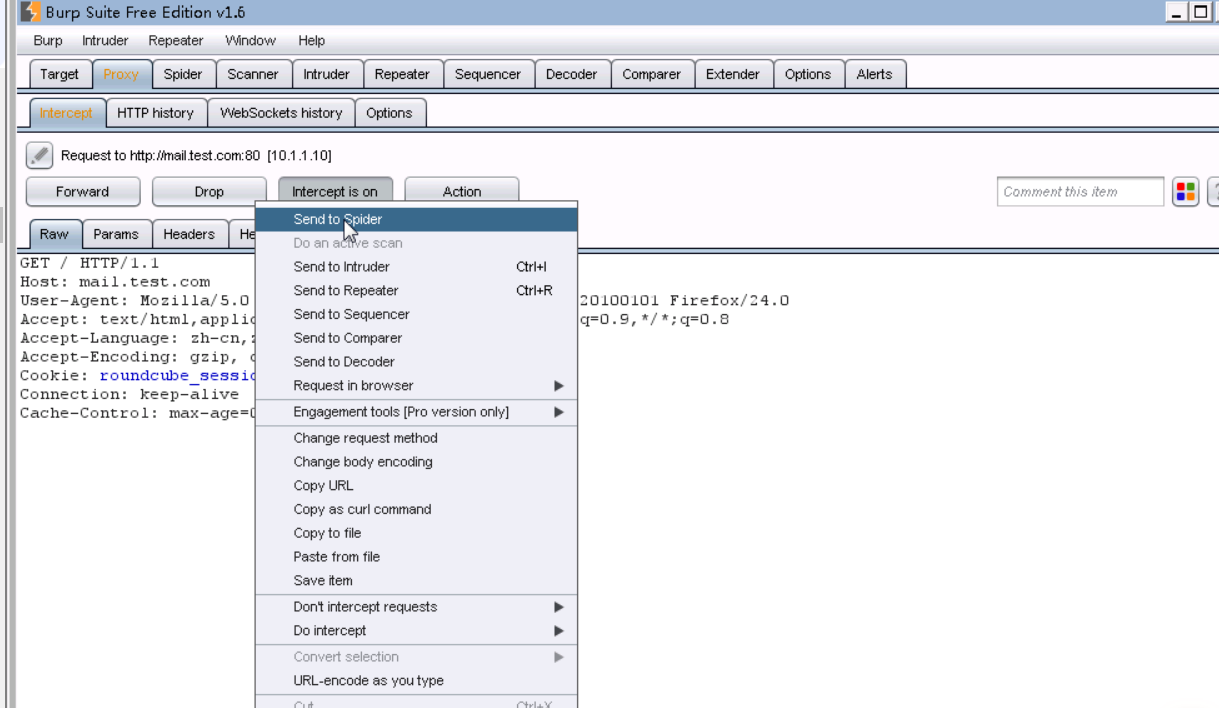Click the Burp Suite lightning logo icon
The height and width of the screenshot is (708, 1219).
tap(29, 13)
